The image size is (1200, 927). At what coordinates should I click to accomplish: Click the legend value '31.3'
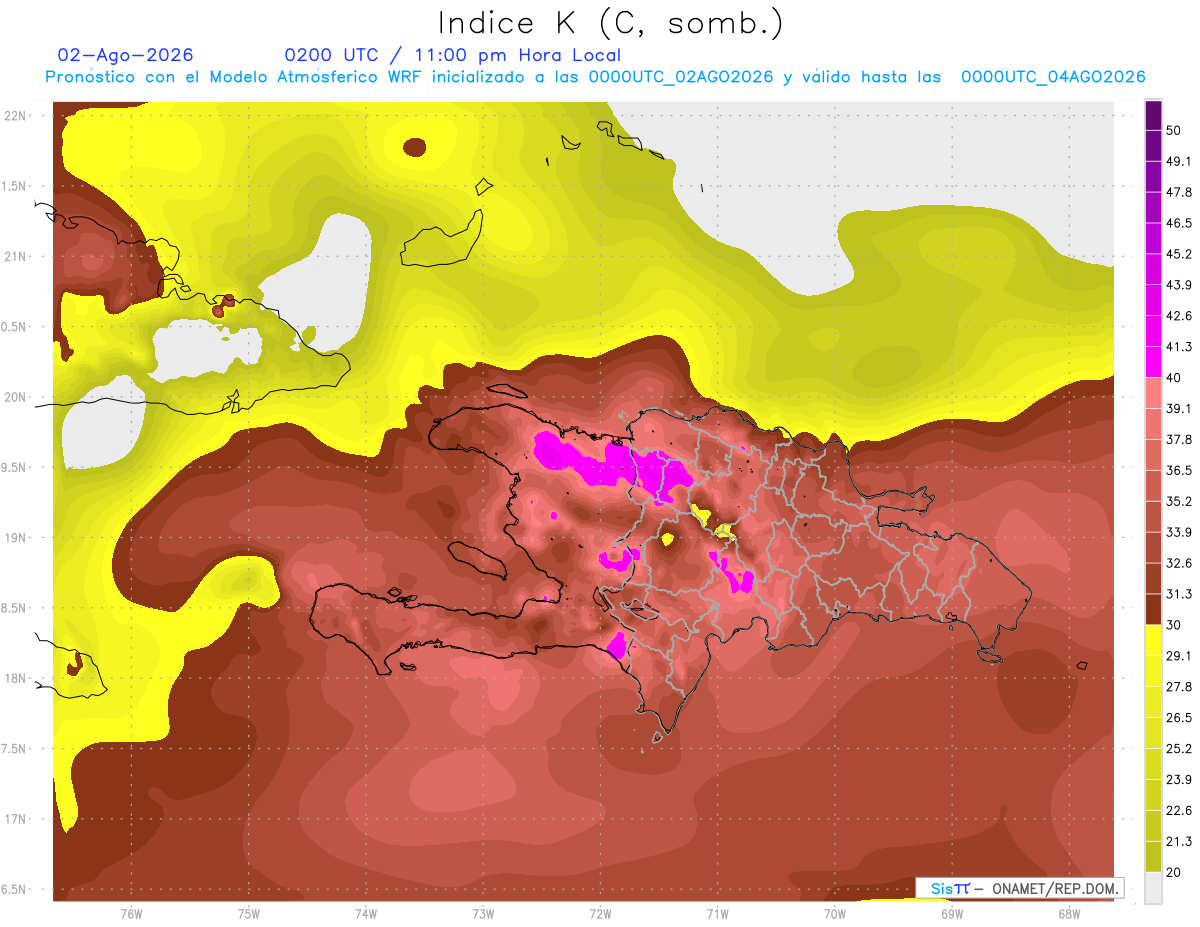[1179, 594]
